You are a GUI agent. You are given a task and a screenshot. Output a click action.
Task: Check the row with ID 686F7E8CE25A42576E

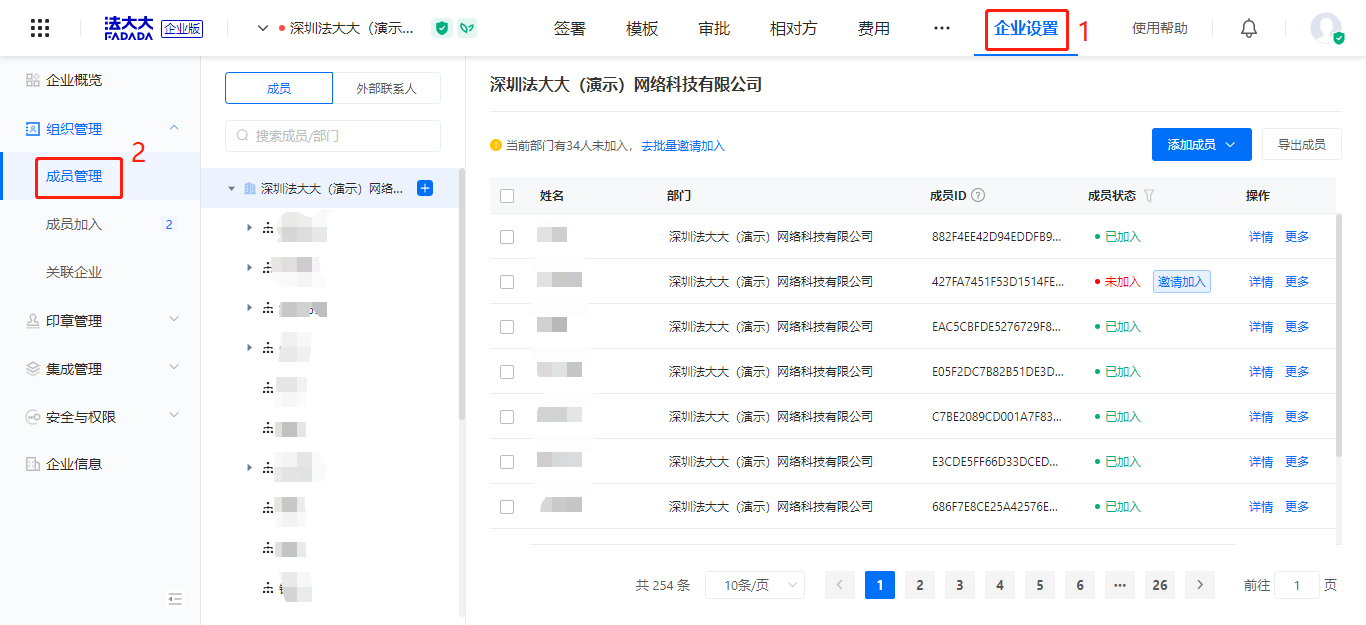tap(507, 507)
